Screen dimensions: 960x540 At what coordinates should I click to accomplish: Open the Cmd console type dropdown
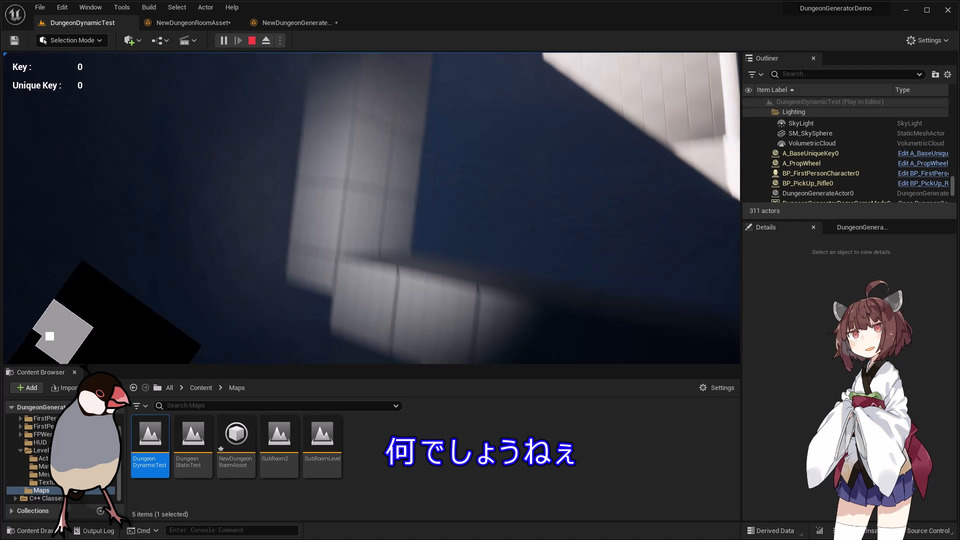pyautogui.click(x=143, y=531)
